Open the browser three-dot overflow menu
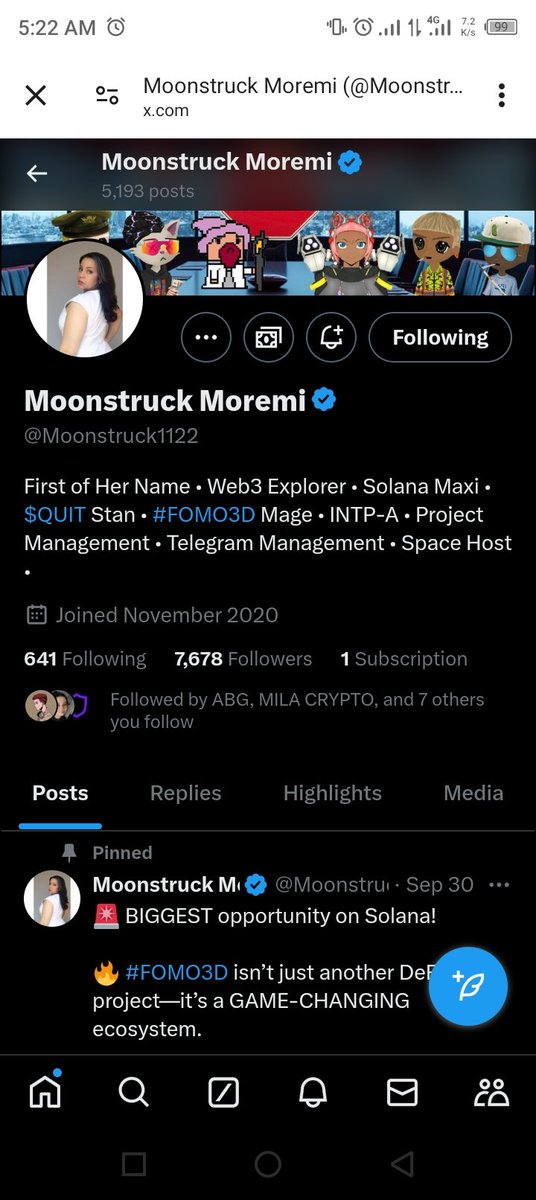 coord(501,95)
